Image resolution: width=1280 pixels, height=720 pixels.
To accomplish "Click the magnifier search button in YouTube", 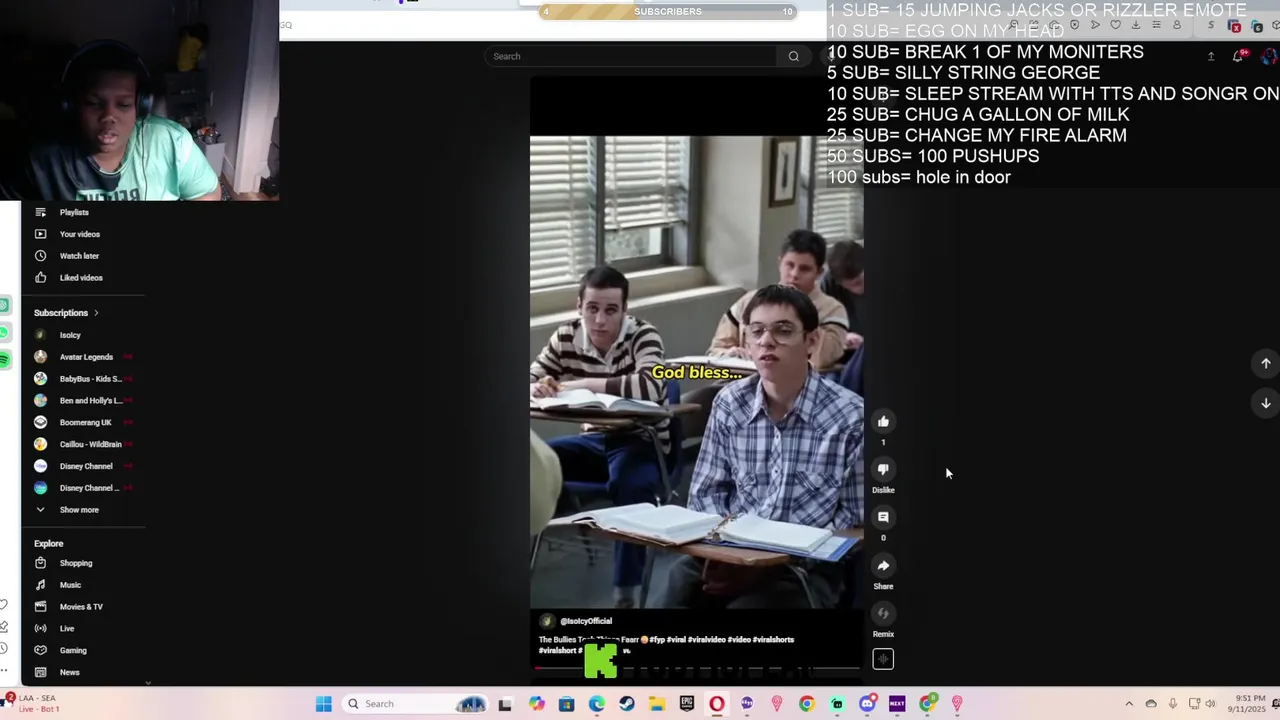I will tap(794, 56).
